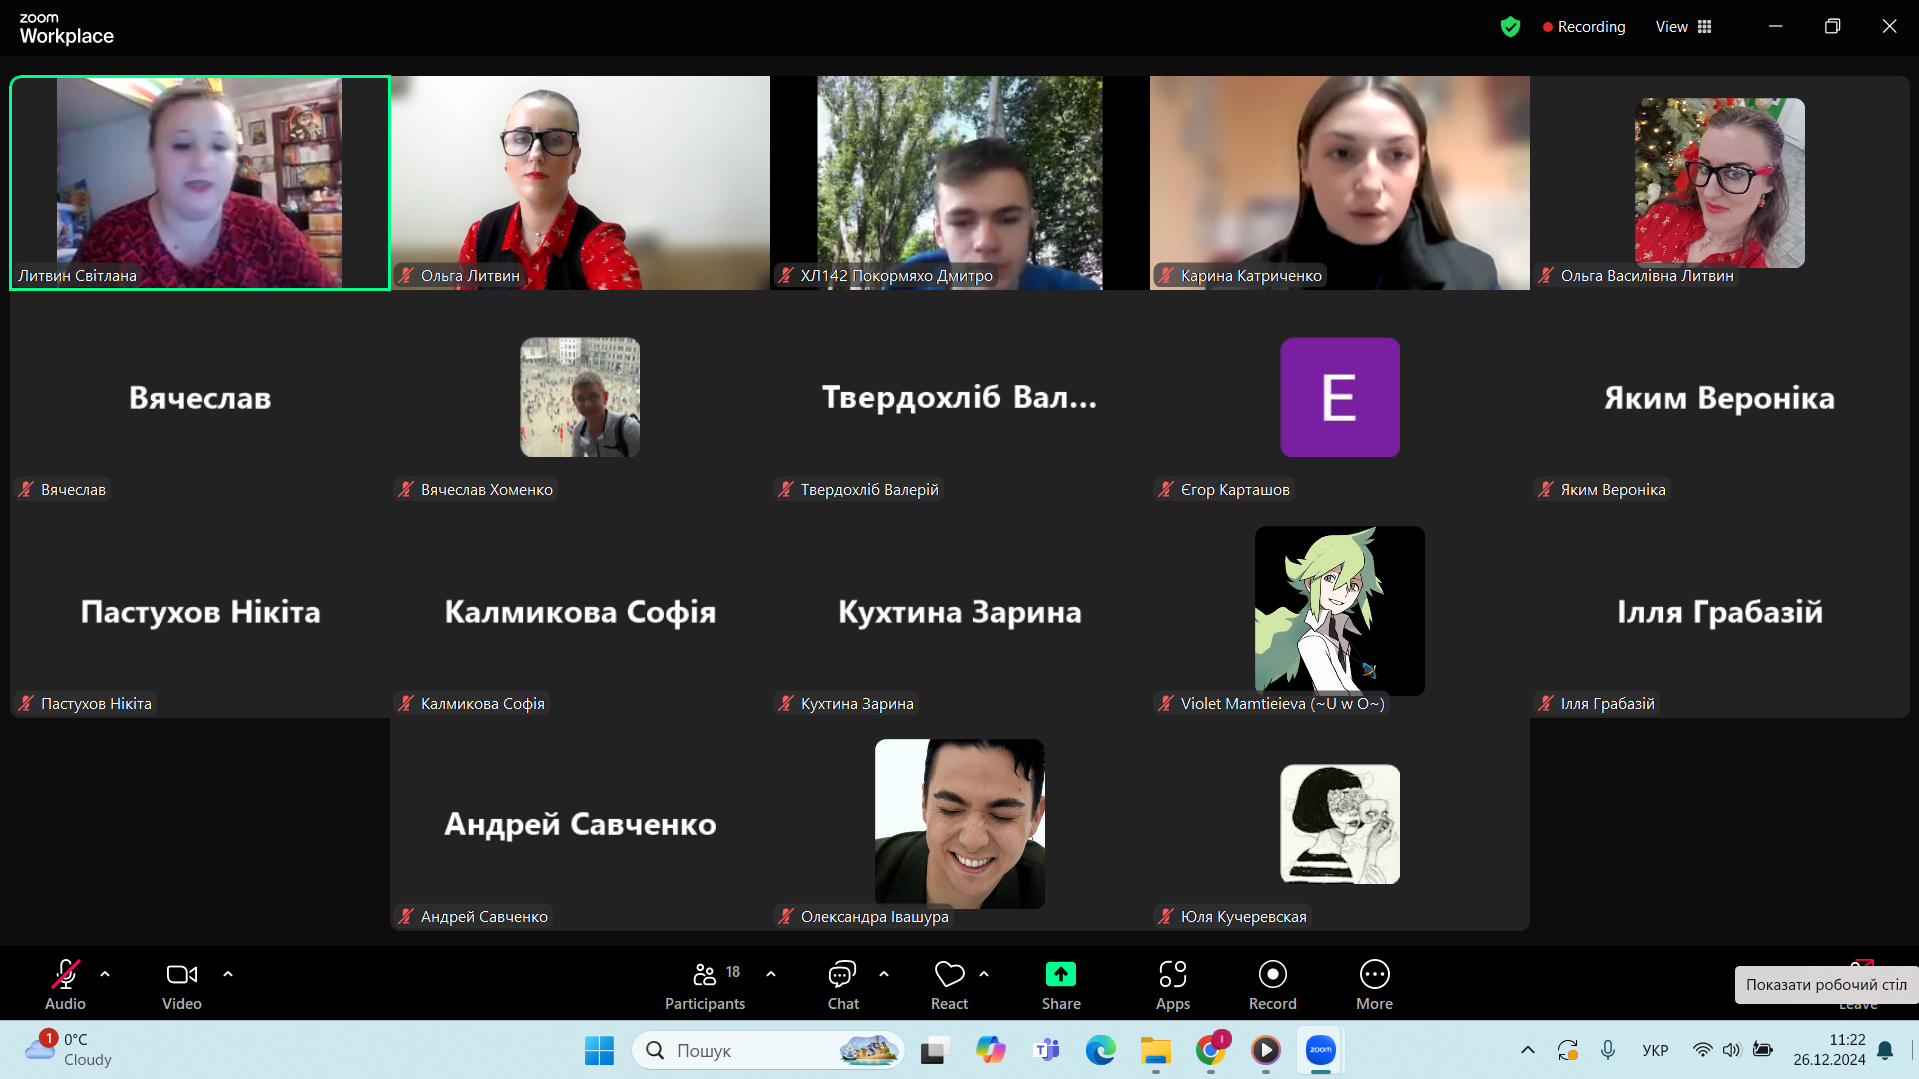Toggle camera with Video button
The height and width of the screenshot is (1079, 1919).
click(182, 985)
